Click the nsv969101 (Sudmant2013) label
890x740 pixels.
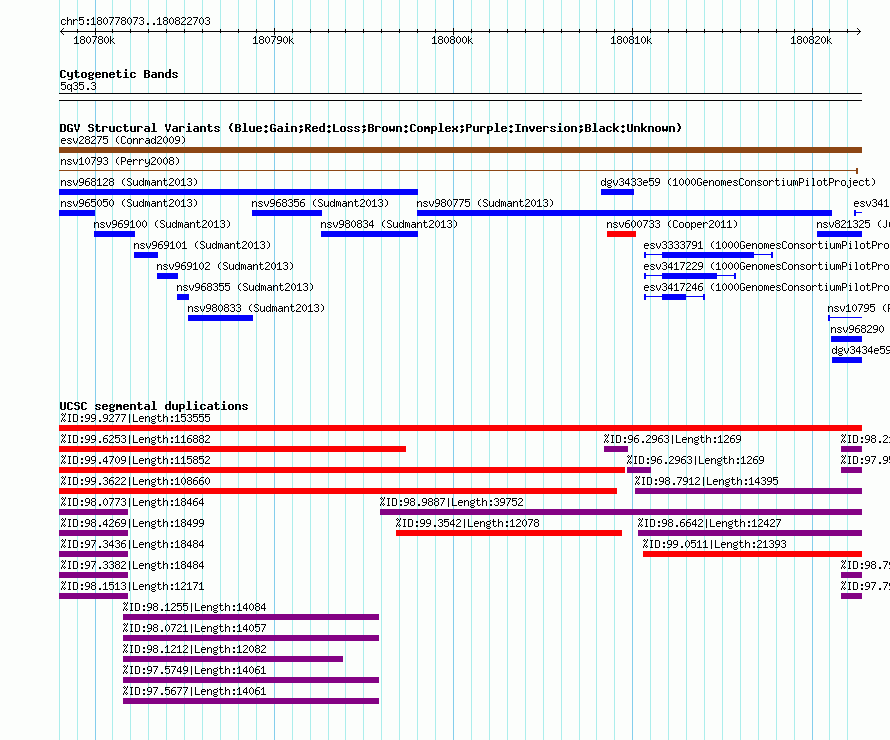point(202,245)
